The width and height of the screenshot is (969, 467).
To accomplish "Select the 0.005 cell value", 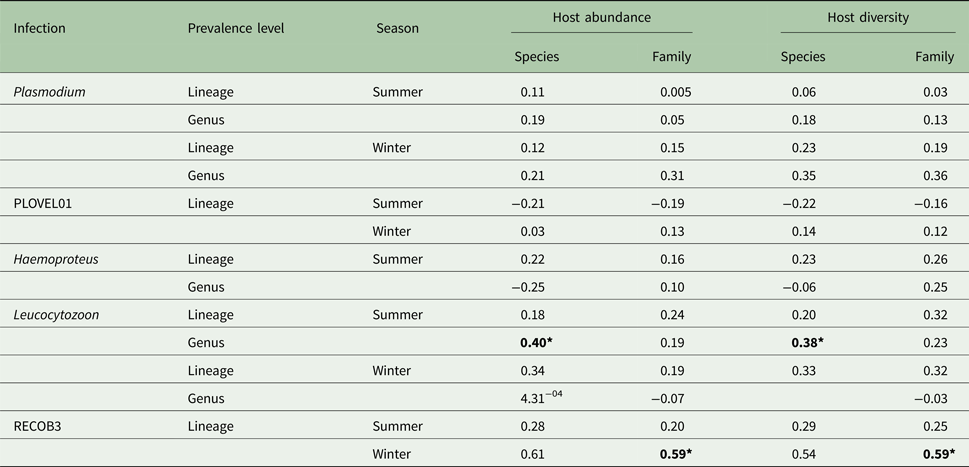I will coord(675,92).
